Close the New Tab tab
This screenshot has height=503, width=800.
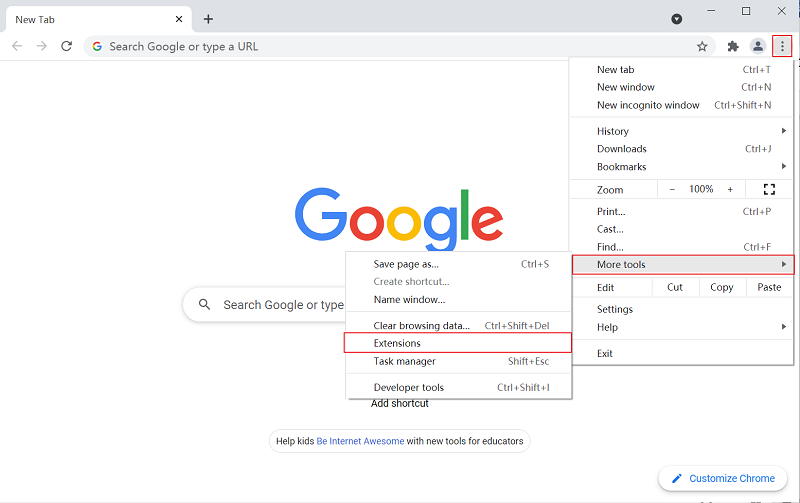179,19
